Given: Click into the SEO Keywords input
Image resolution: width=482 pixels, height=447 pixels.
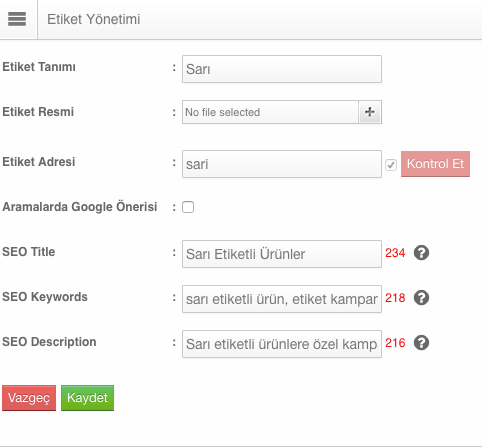Looking at the screenshot, I should tap(282, 299).
